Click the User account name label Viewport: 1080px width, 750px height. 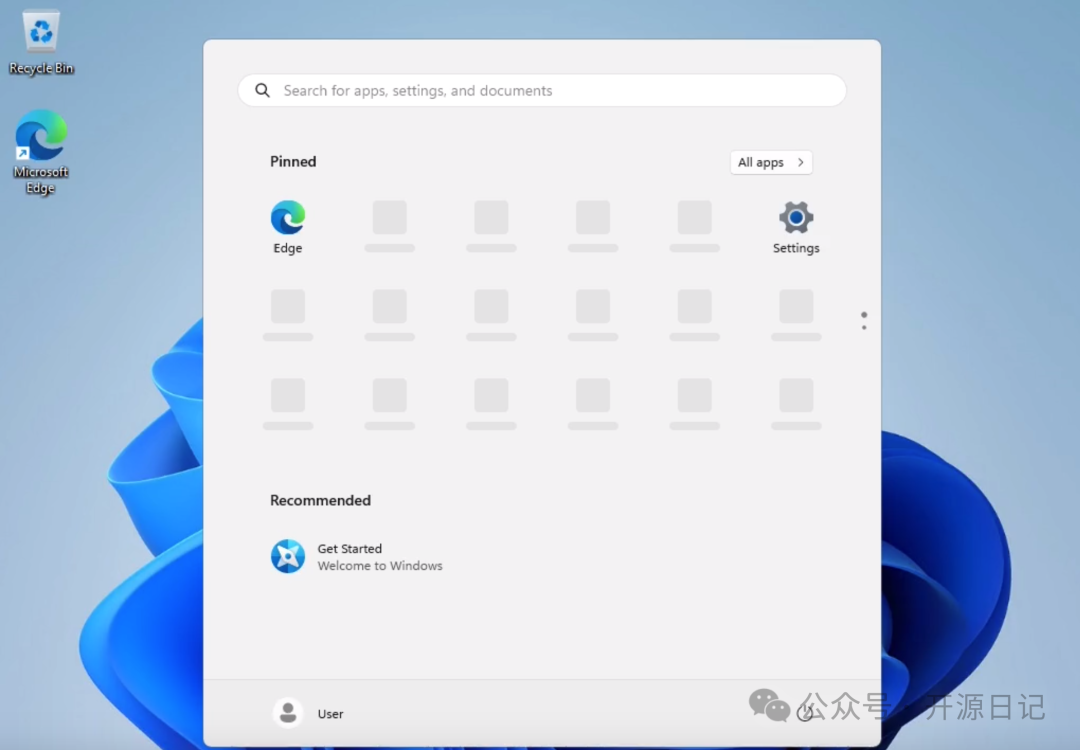pos(330,714)
